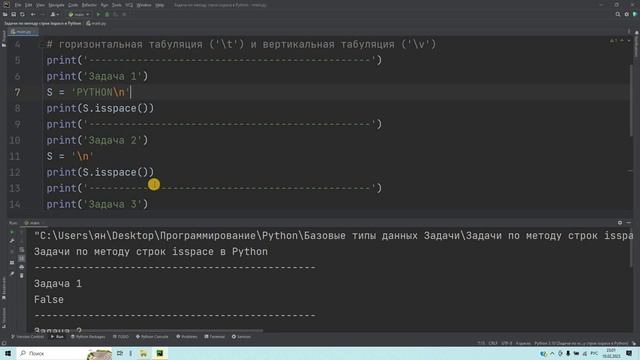The width and height of the screenshot is (640, 360).
Task: Click the print icon in Run panel
Action: (22, 267)
